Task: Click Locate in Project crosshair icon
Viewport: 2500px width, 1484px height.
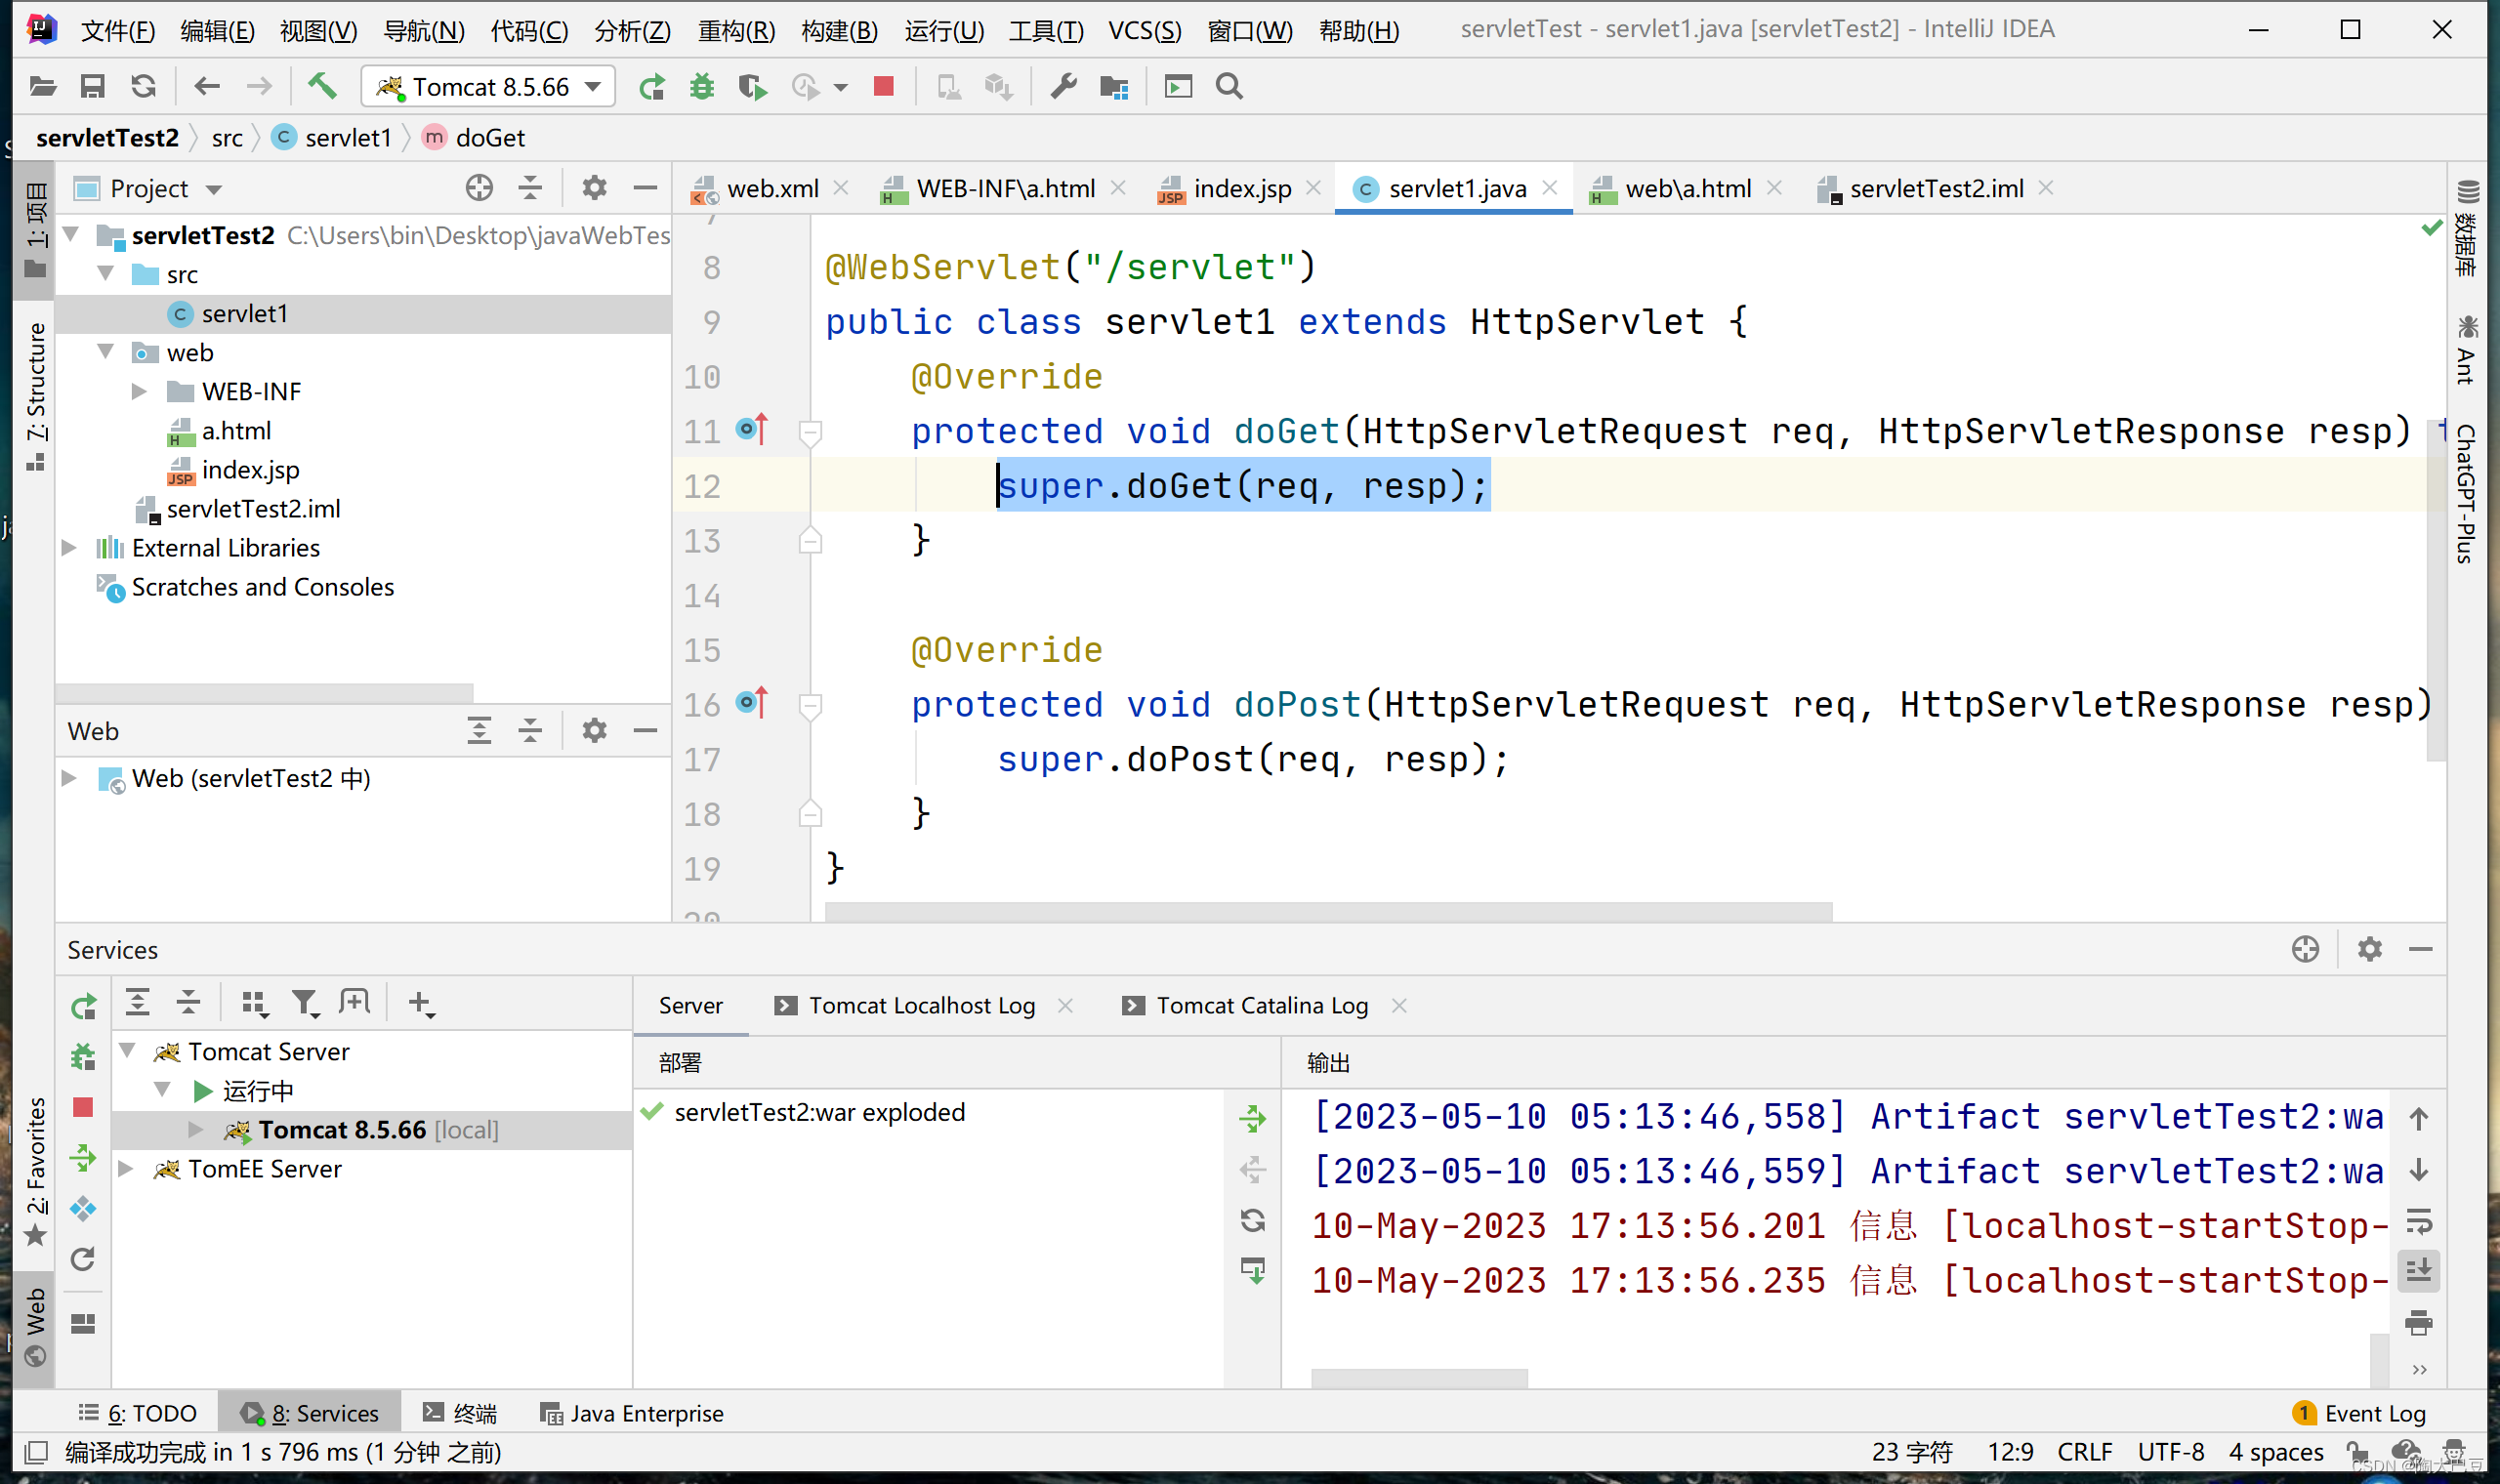Action: 479,188
